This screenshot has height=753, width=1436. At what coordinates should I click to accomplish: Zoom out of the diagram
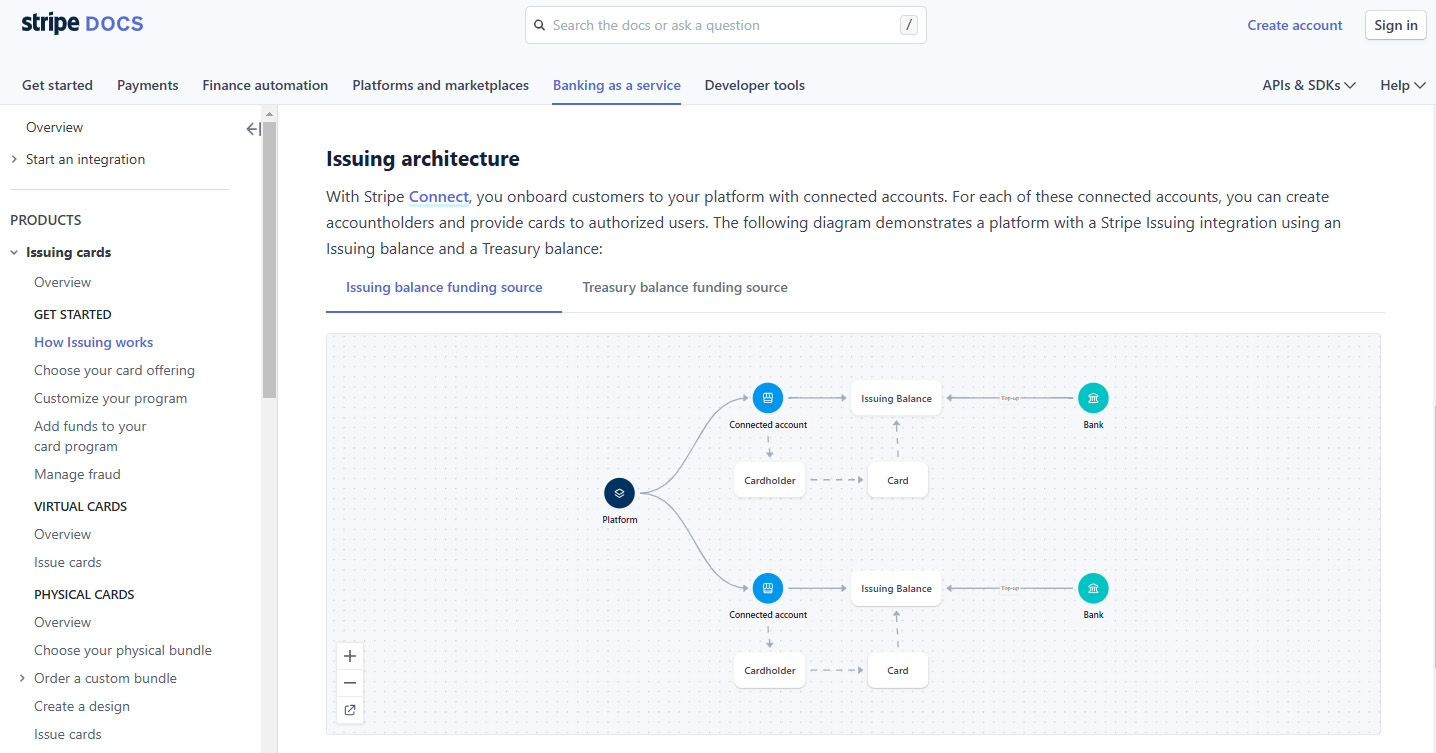[x=350, y=684]
